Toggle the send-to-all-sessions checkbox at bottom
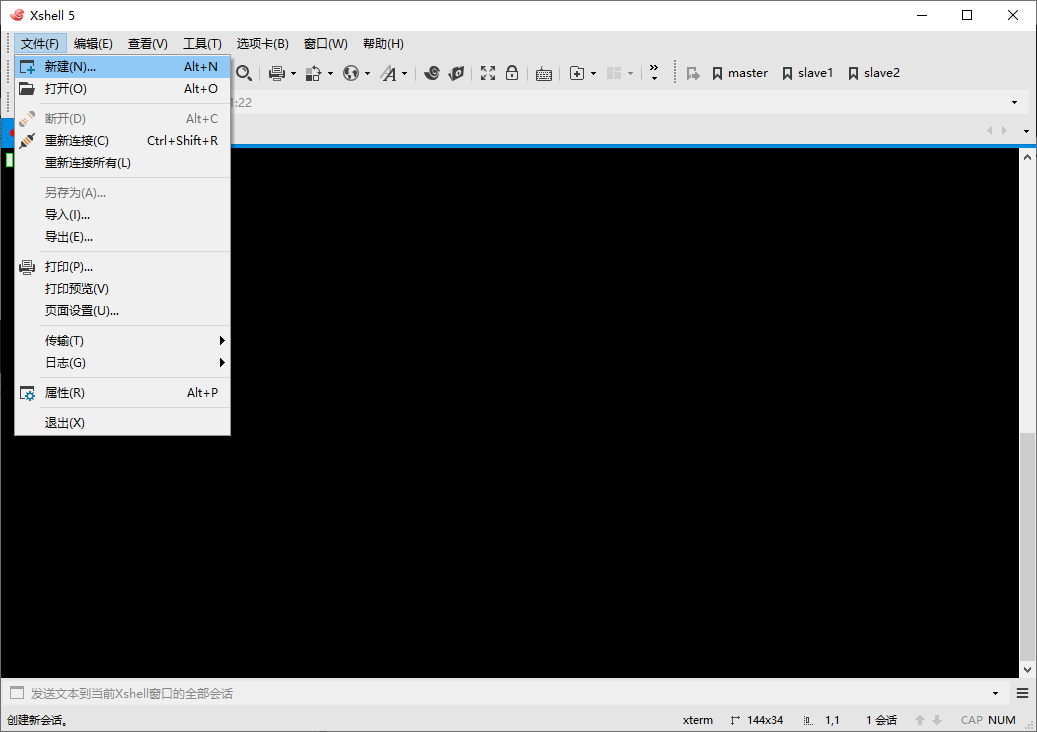Viewport: 1037px width, 732px height. 16,691
